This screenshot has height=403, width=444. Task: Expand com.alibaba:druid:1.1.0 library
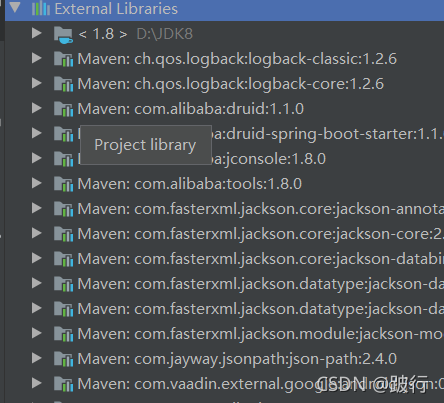click(36, 108)
